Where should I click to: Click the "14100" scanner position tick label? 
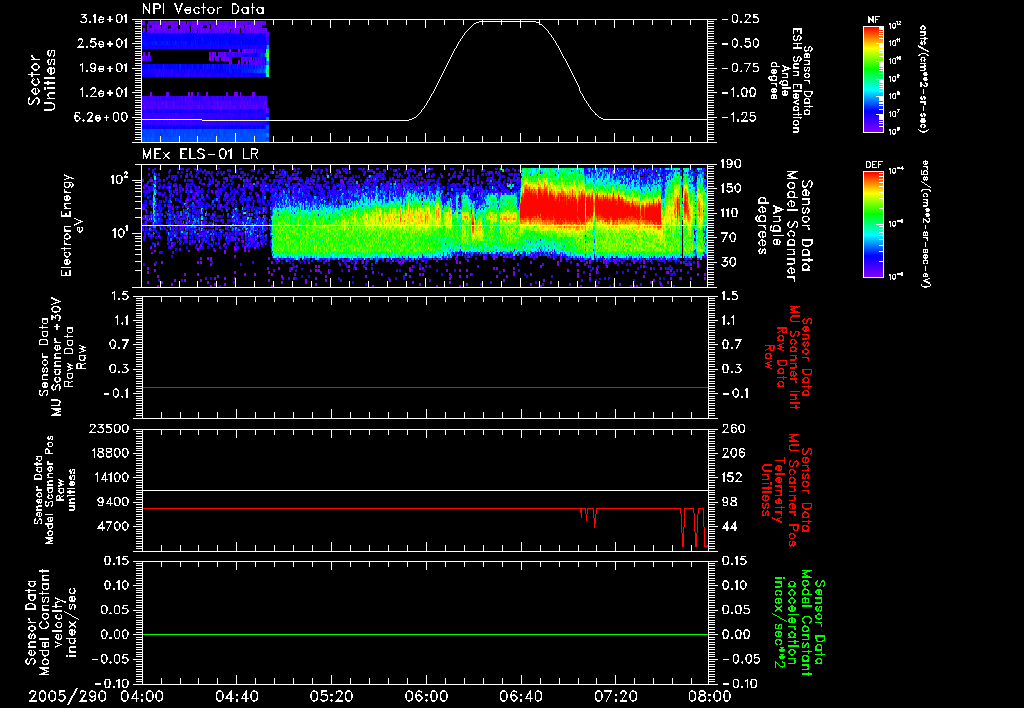tap(109, 477)
